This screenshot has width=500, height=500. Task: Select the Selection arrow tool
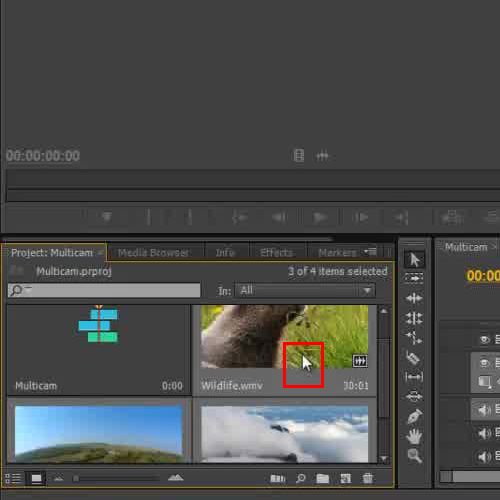point(414,259)
